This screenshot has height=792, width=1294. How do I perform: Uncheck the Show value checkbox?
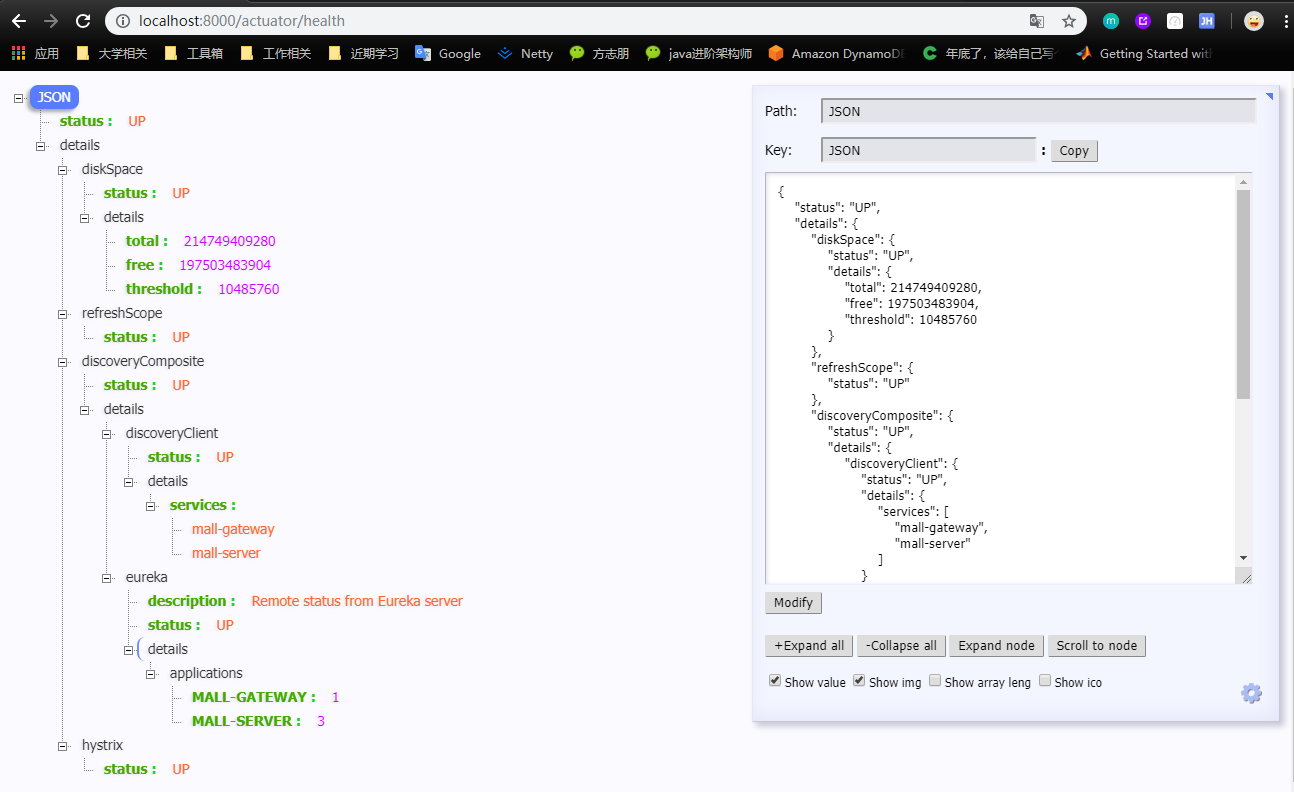775,680
